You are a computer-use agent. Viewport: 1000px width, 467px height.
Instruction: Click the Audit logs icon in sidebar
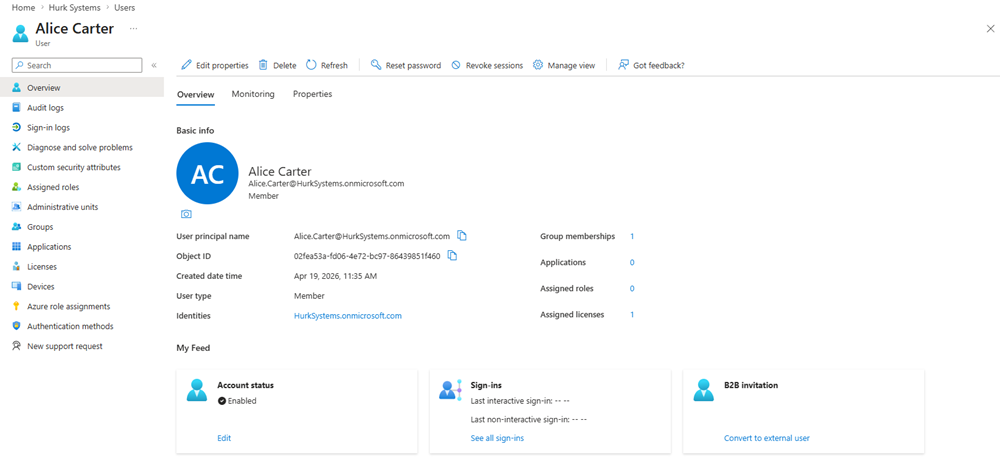(x=17, y=108)
